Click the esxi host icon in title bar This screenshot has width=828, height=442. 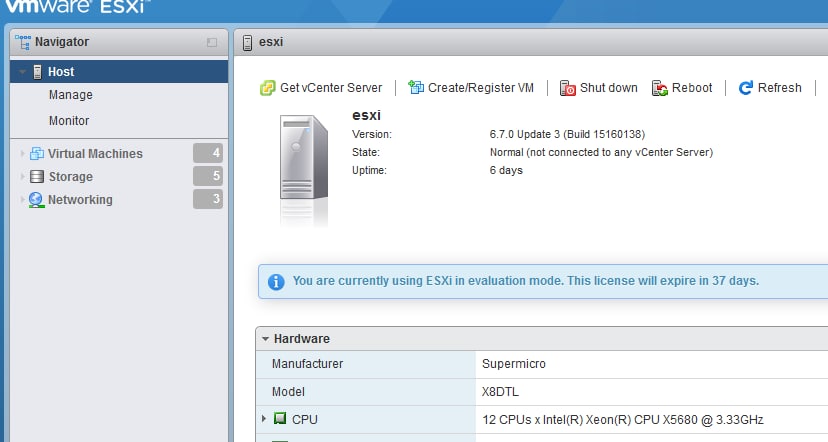[x=247, y=42]
